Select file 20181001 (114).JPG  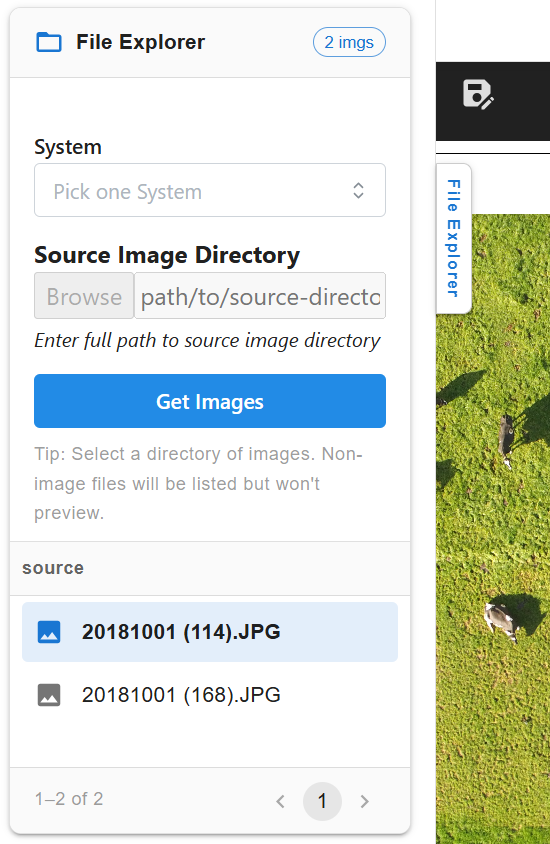[x=210, y=632]
